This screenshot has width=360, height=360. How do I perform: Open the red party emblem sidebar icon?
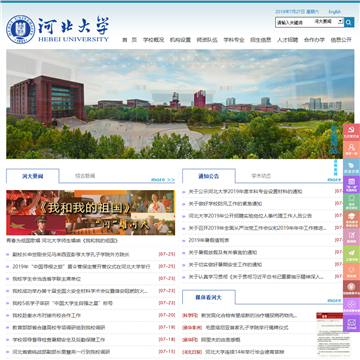click(351, 132)
